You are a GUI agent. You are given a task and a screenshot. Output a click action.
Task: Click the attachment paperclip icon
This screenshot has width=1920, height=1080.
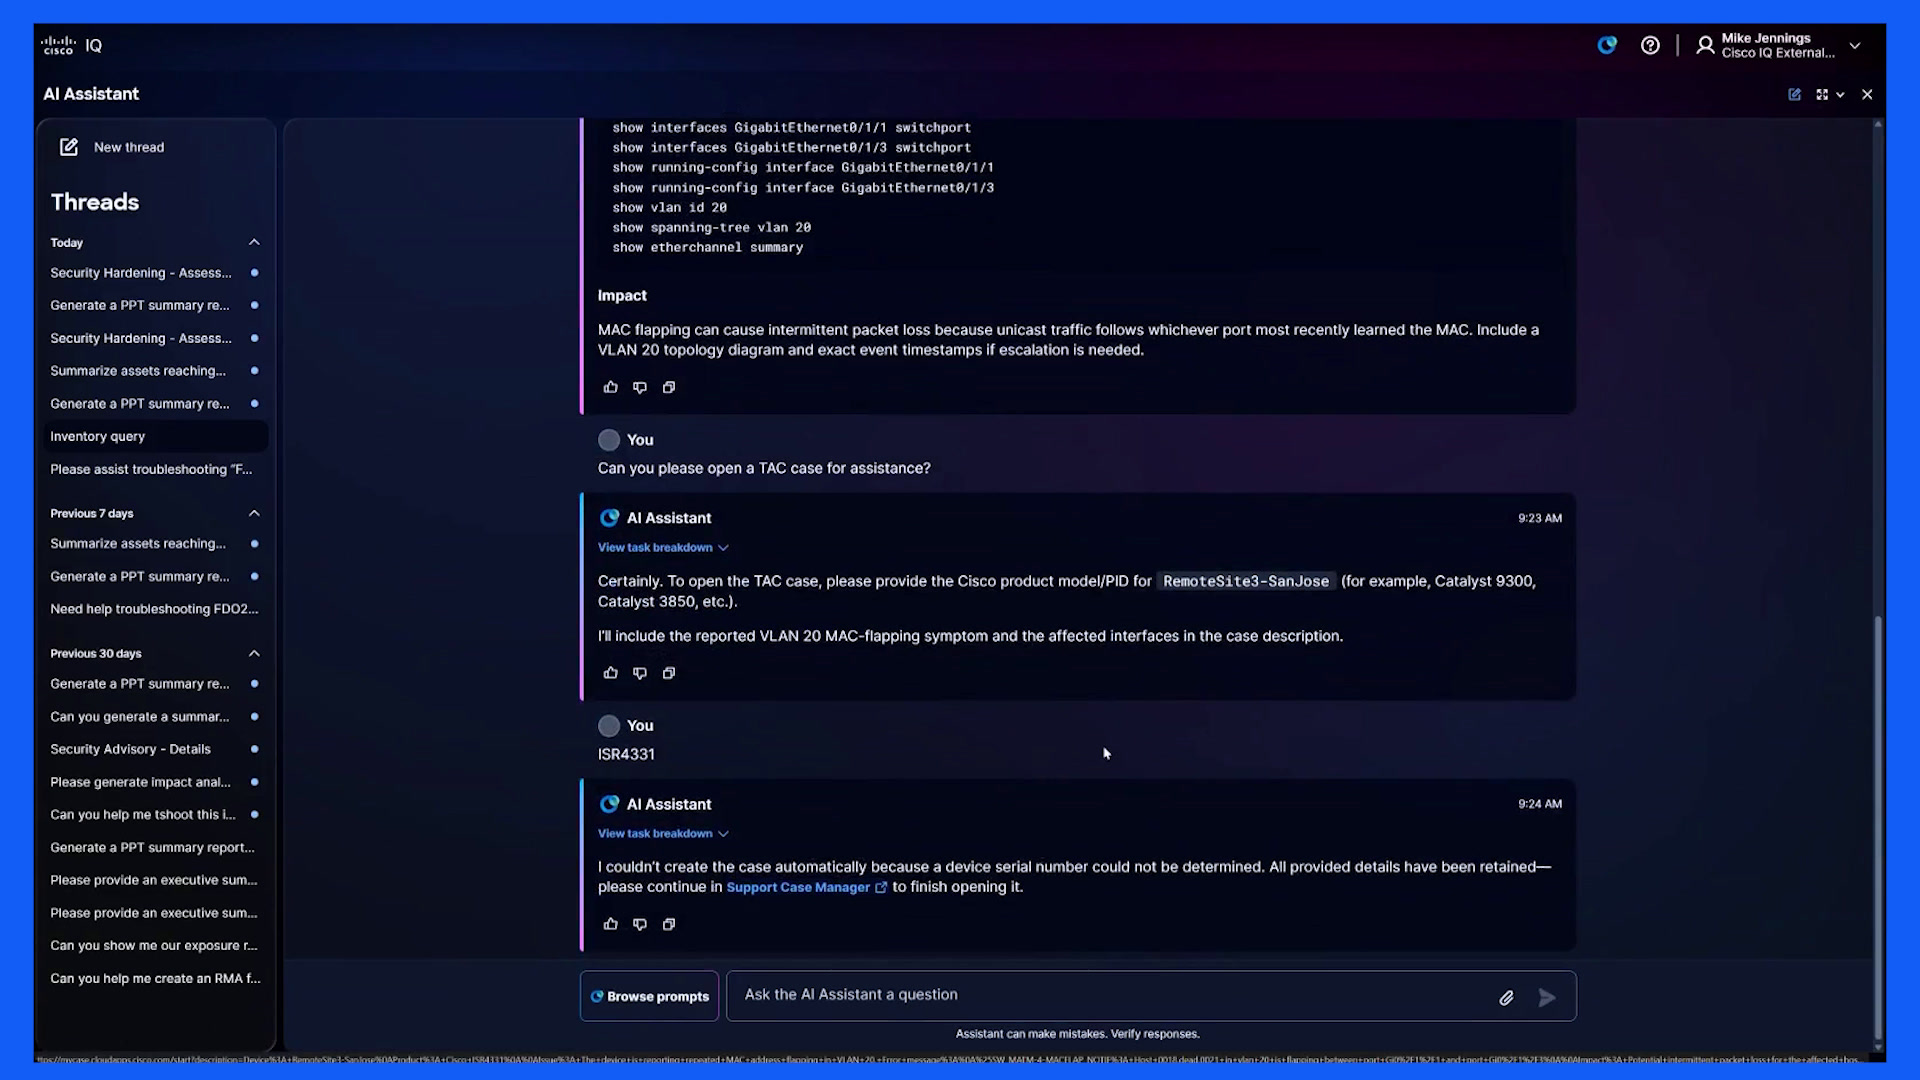tap(1506, 997)
